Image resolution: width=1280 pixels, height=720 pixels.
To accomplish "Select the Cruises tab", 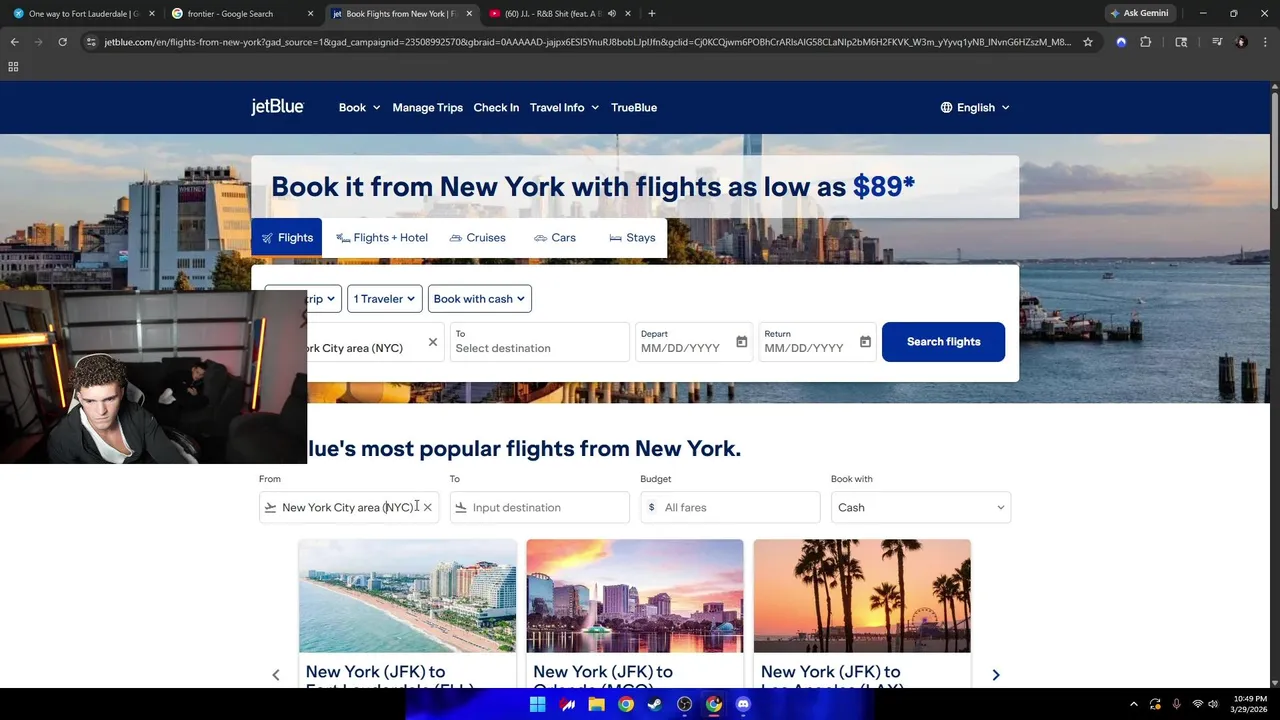I will (x=477, y=238).
